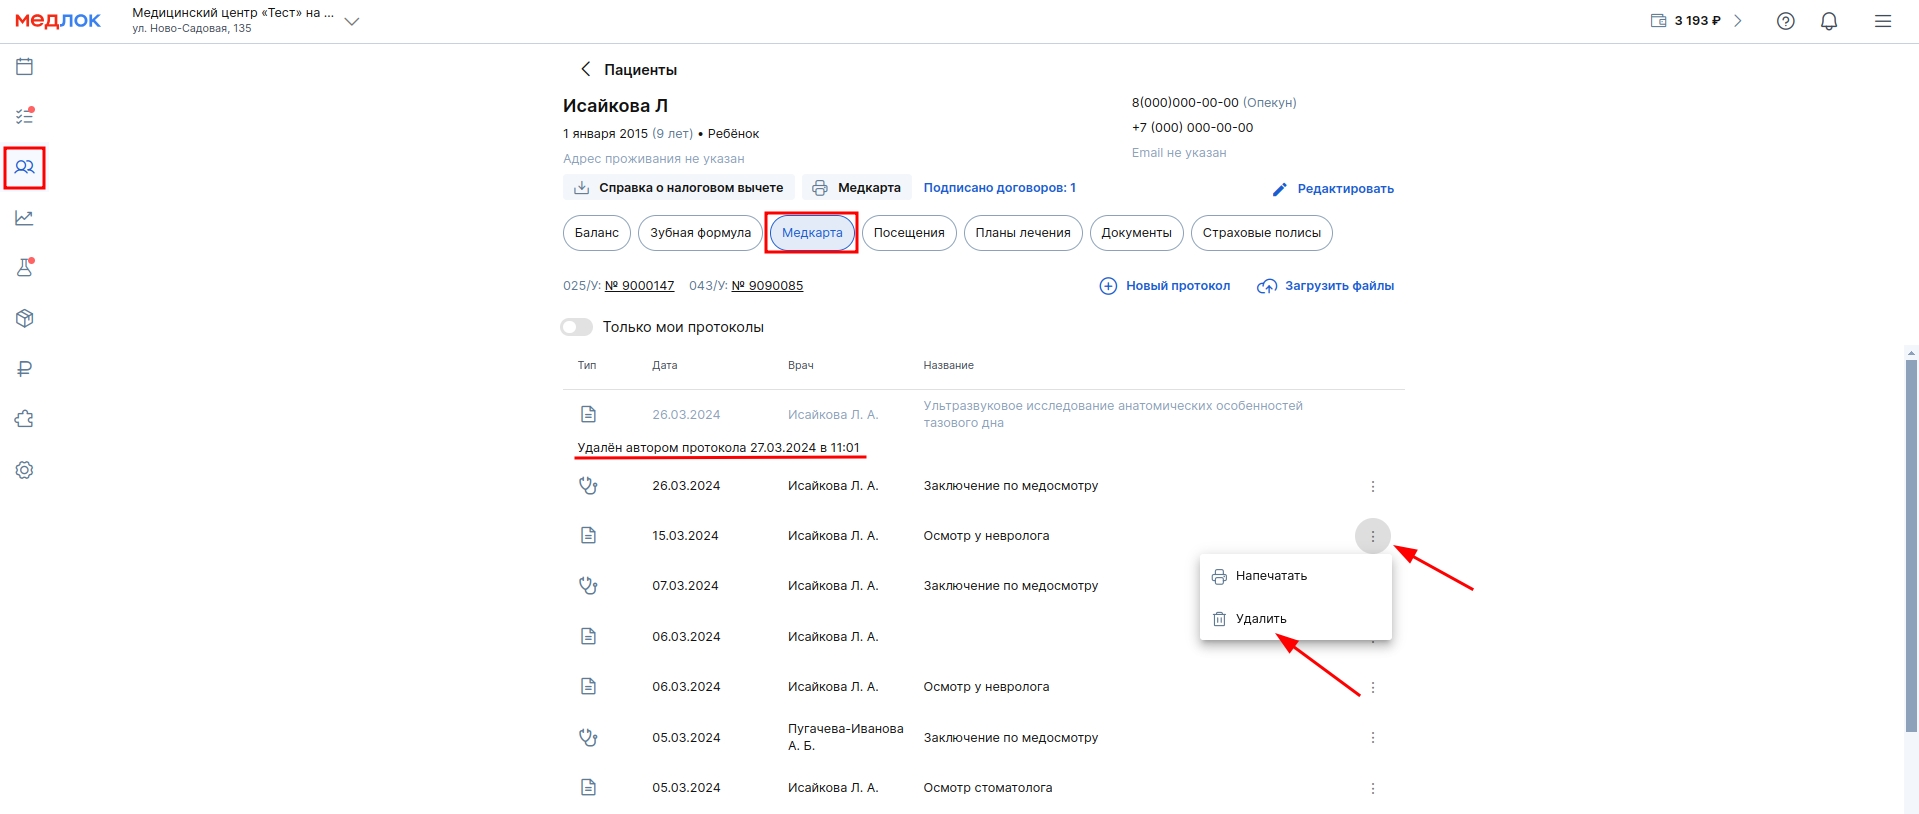Open the notifications bell
1919x814 pixels.
[x=1829, y=21]
